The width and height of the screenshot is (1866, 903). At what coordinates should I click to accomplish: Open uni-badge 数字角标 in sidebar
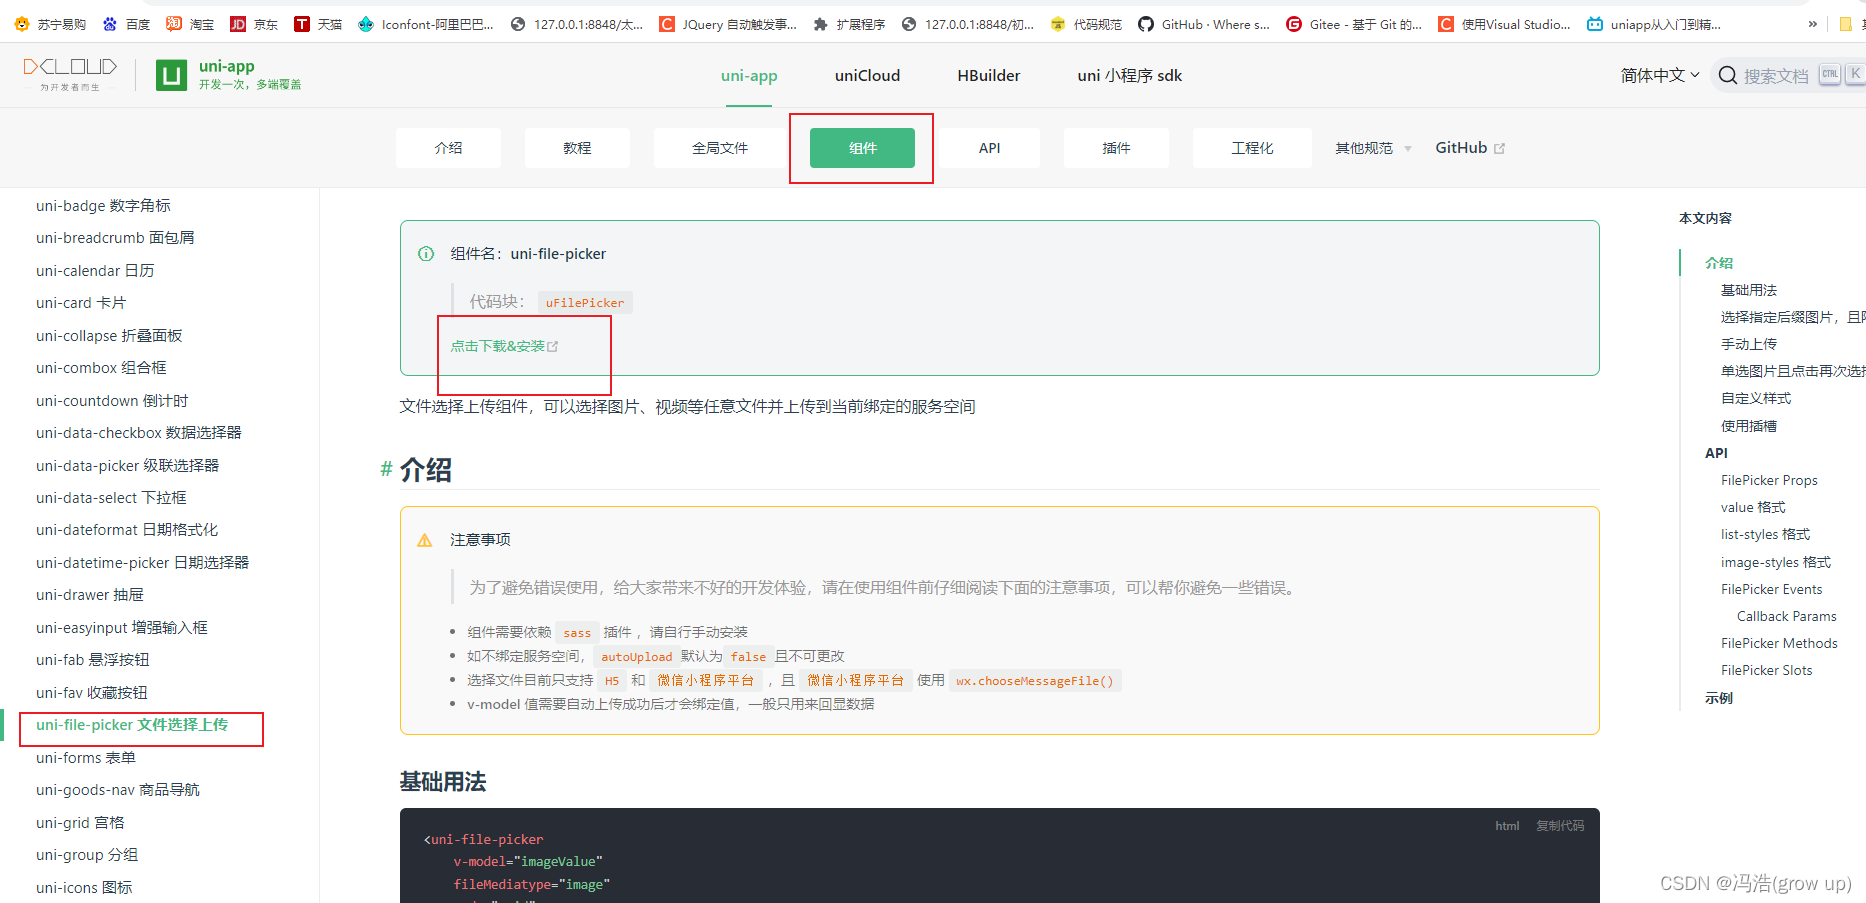pyautogui.click(x=103, y=206)
